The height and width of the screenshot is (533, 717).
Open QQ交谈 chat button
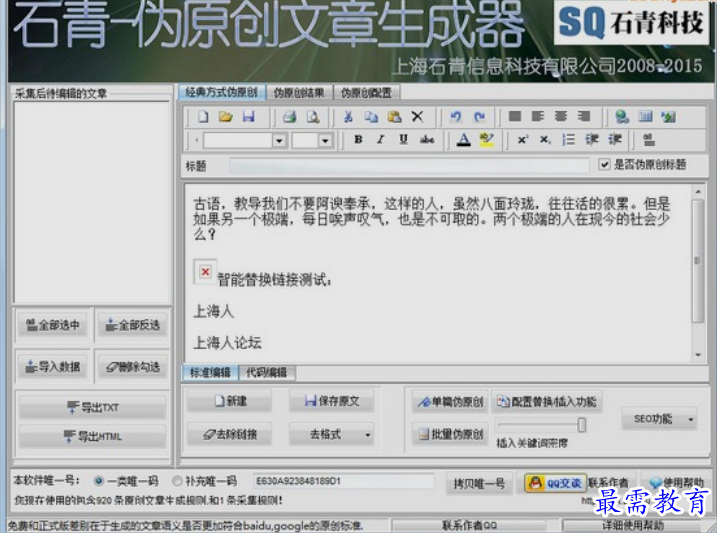555,483
